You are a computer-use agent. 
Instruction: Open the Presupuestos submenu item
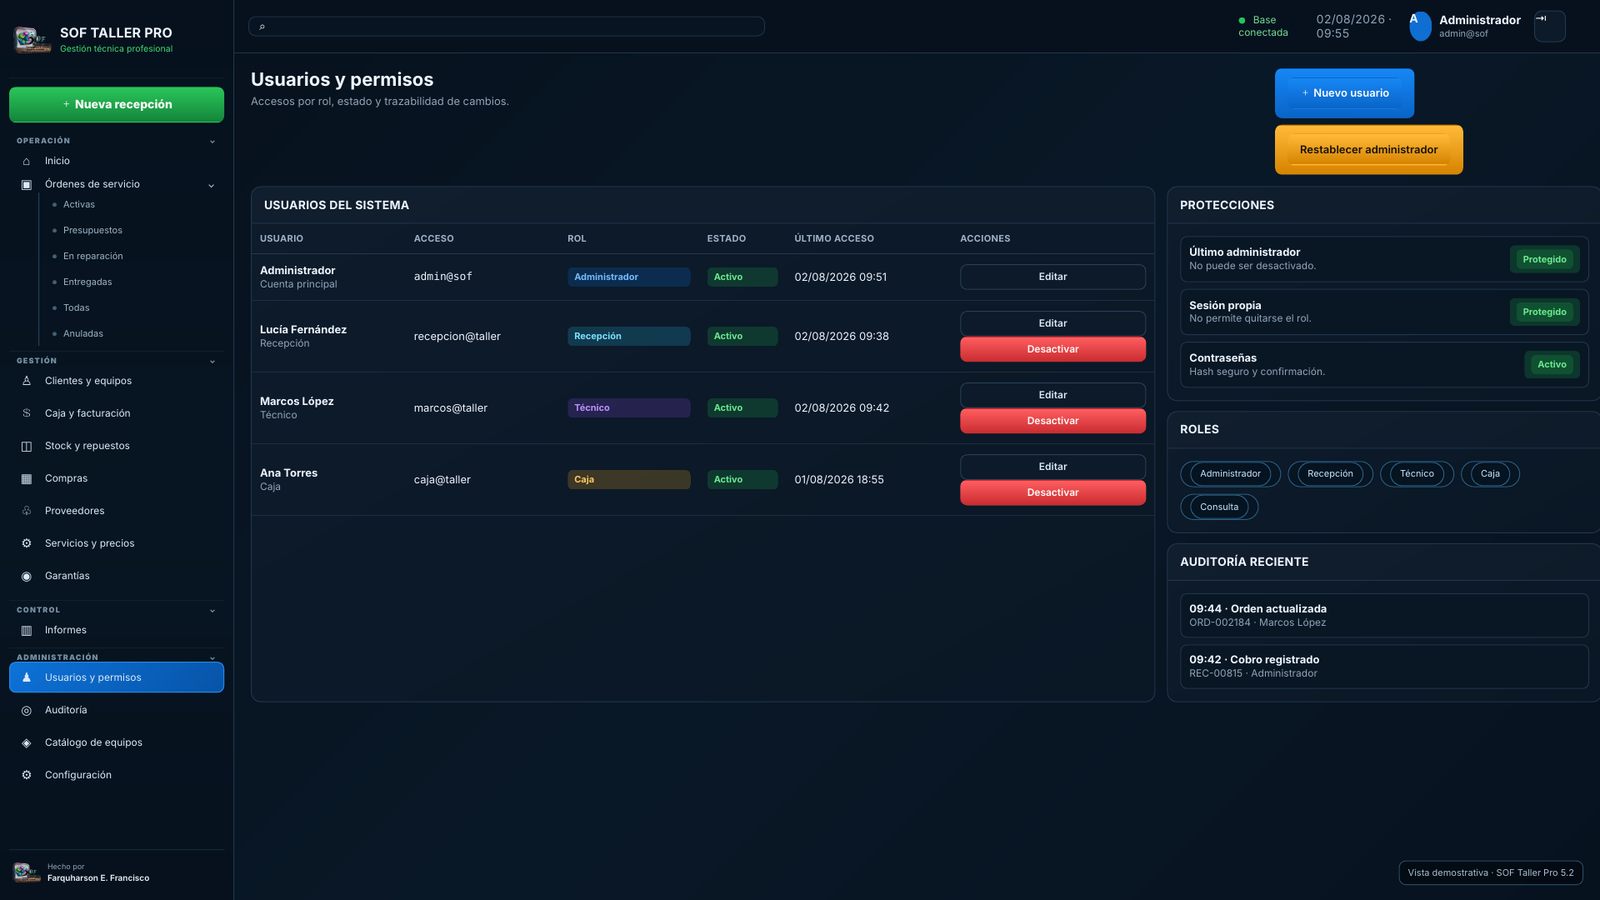coord(93,231)
